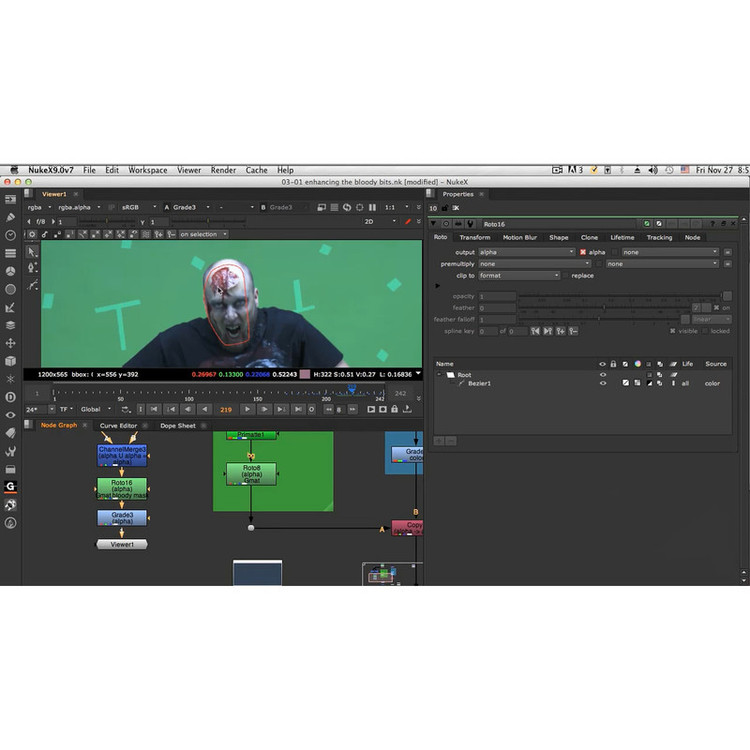Open the clip to format dropdown
Viewport: 750px width, 750px height.
(519, 275)
